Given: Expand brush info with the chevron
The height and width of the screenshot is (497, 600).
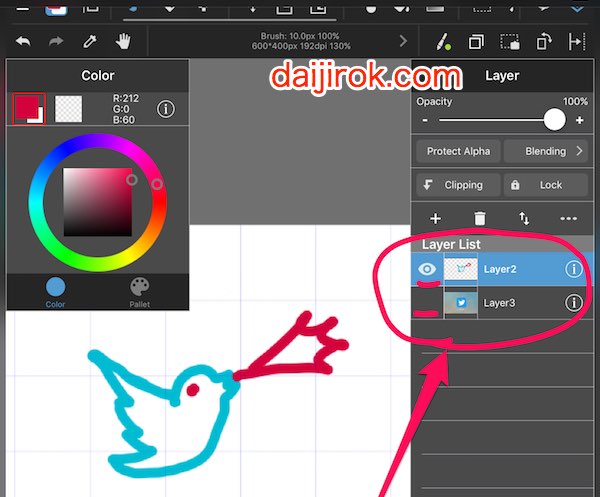Looking at the screenshot, I should [x=403, y=41].
